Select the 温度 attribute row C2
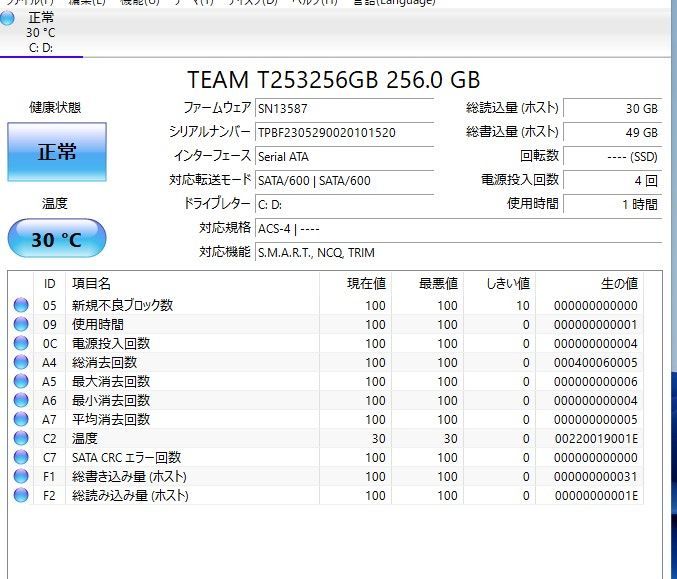The height and width of the screenshot is (579, 677). click(x=326, y=438)
